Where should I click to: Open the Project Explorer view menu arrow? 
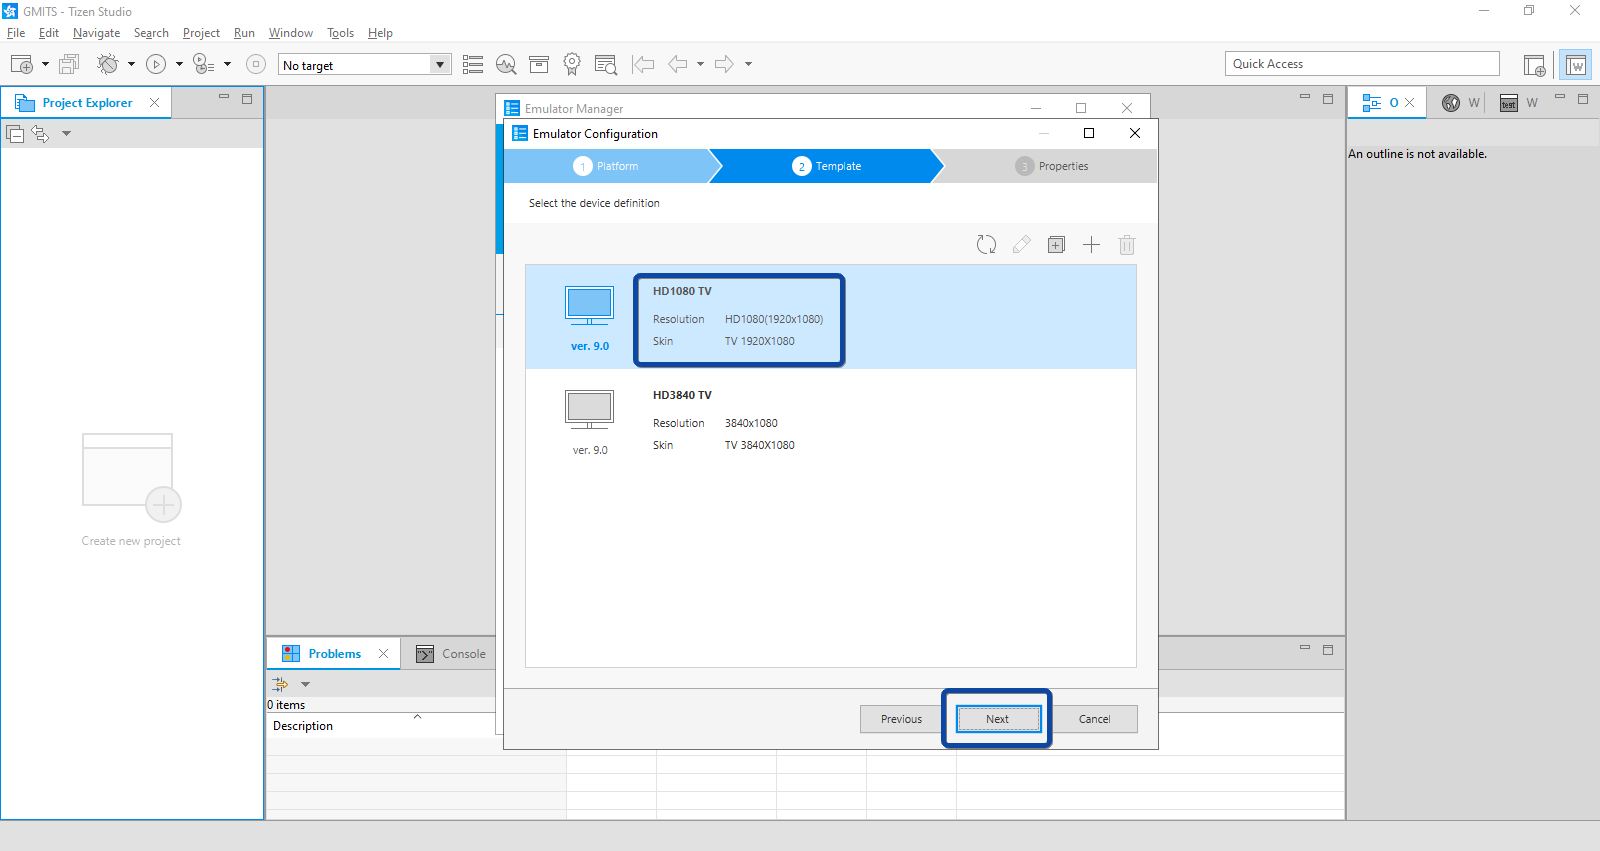[x=66, y=133]
